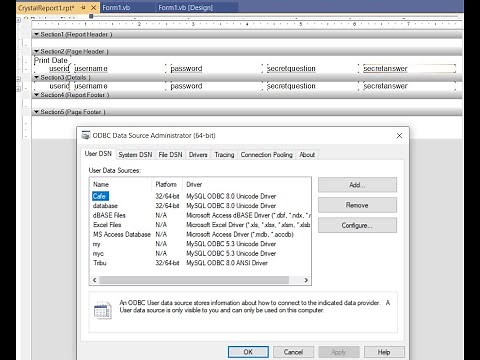480x360 pixels.
Task: Switch to the System DSN tab
Action: 135,155
